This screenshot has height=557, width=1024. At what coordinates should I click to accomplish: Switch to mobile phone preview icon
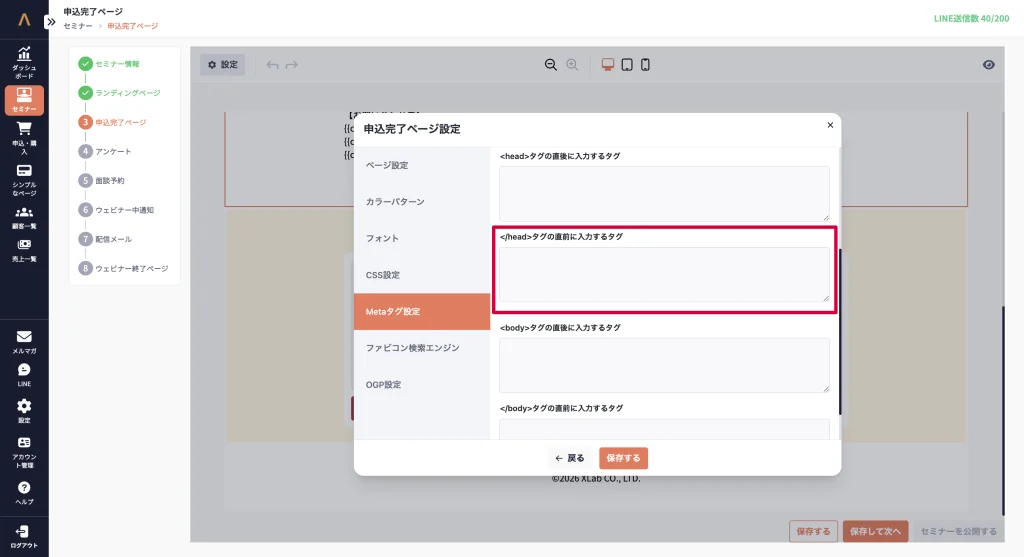coord(645,65)
